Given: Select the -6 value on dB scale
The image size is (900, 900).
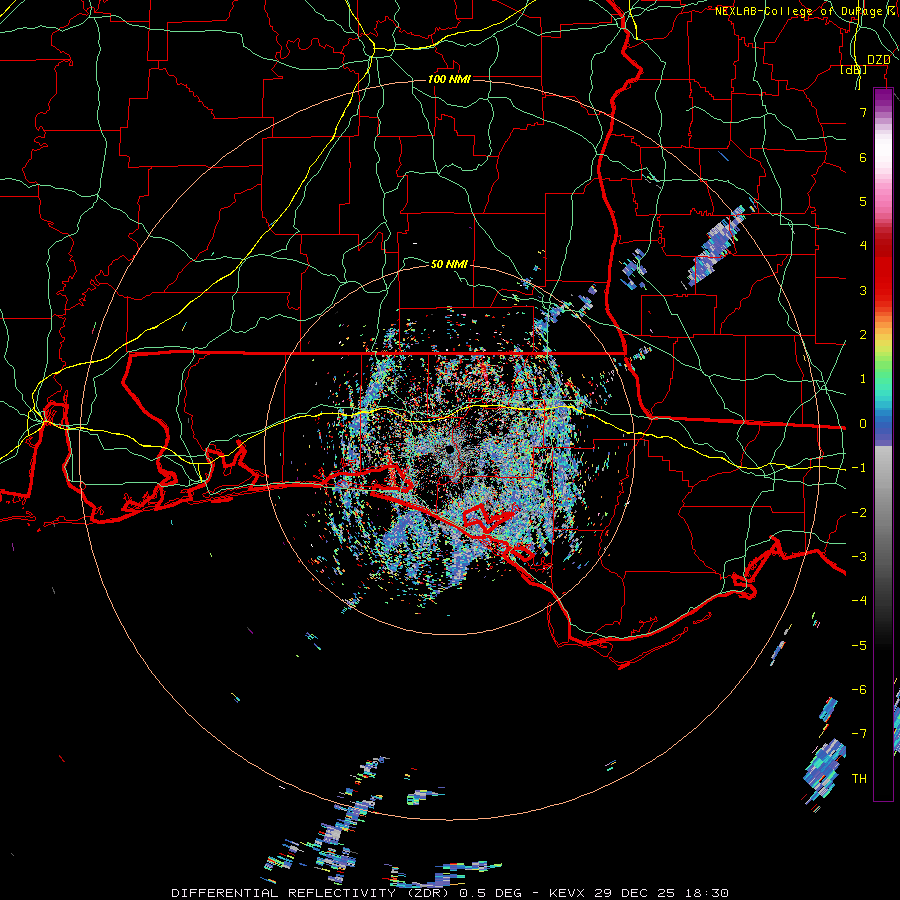Looking at the screenshot, I should pyautogui.click(x=859, y=690).
